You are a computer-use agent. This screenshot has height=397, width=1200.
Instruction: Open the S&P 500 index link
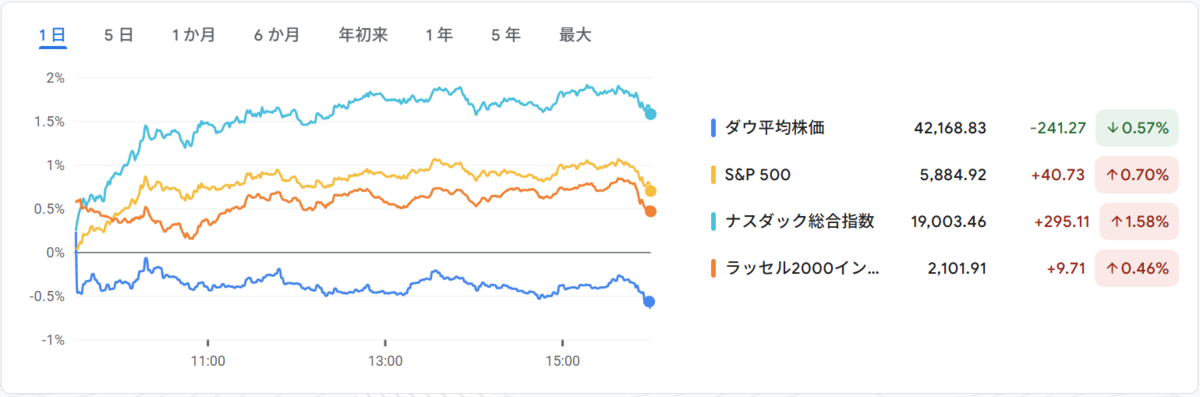[757, 174]
